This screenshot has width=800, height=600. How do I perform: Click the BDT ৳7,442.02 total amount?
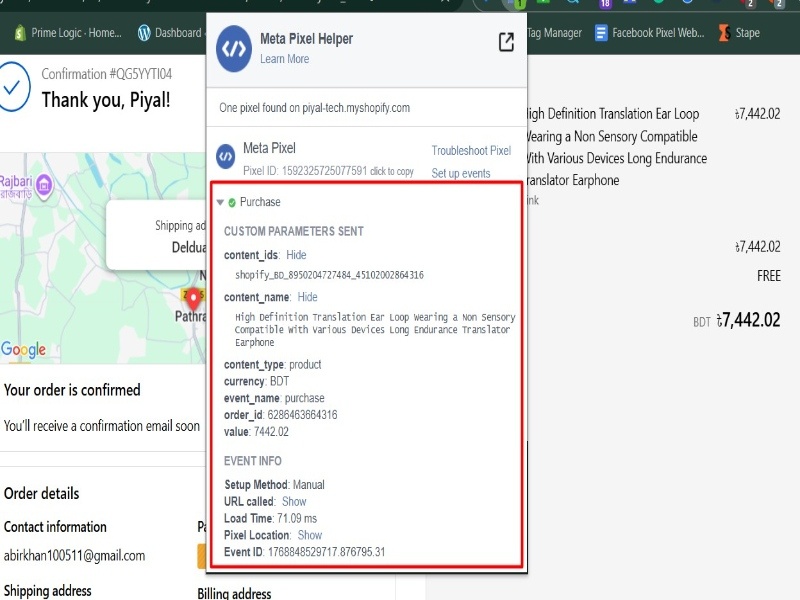click(736, 320)
